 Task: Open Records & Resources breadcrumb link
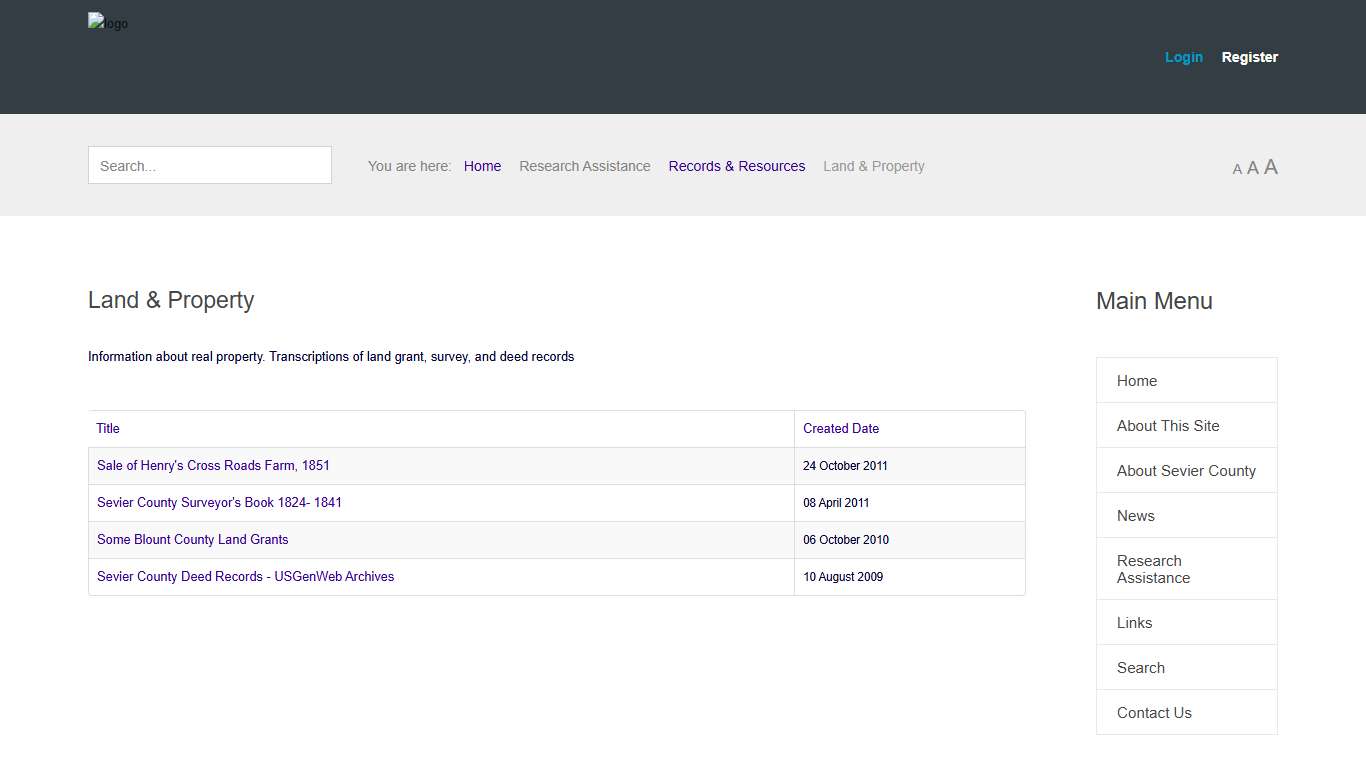(736, 166)
